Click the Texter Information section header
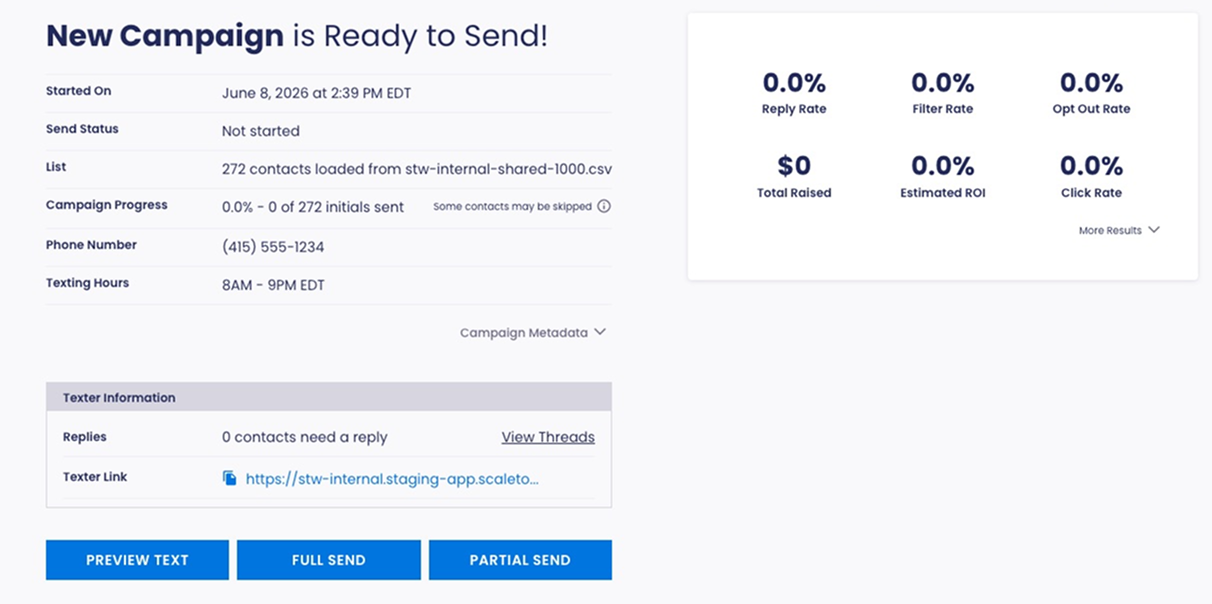Viewport: 1212px width, 604px height. click(329, 397)
